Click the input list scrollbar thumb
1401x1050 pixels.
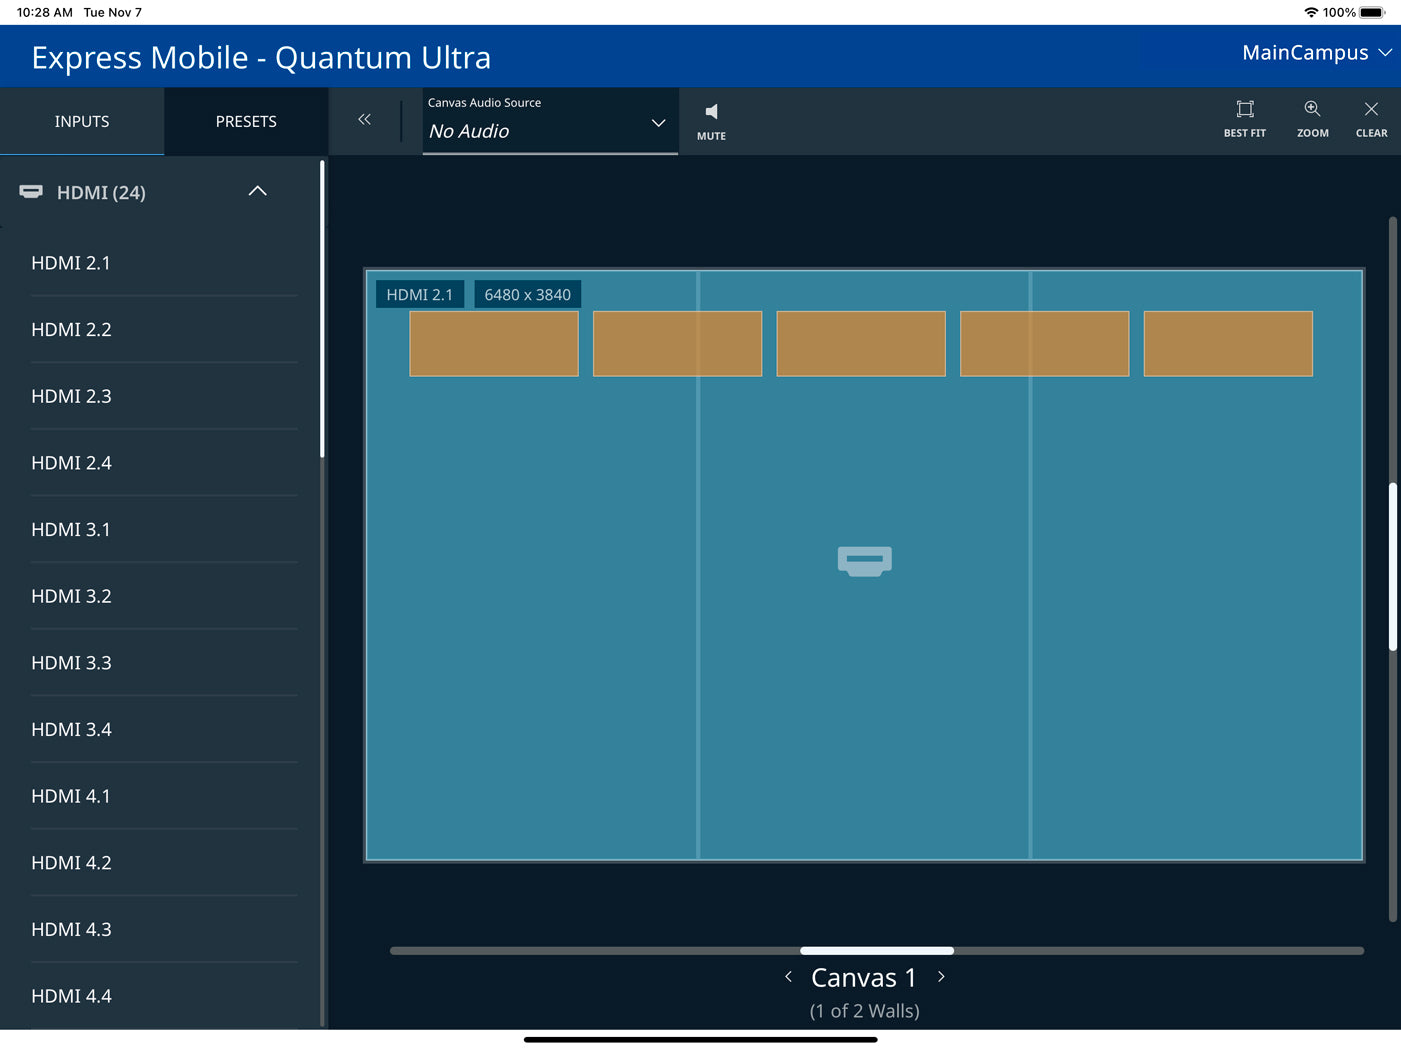(x=322, y=309)
